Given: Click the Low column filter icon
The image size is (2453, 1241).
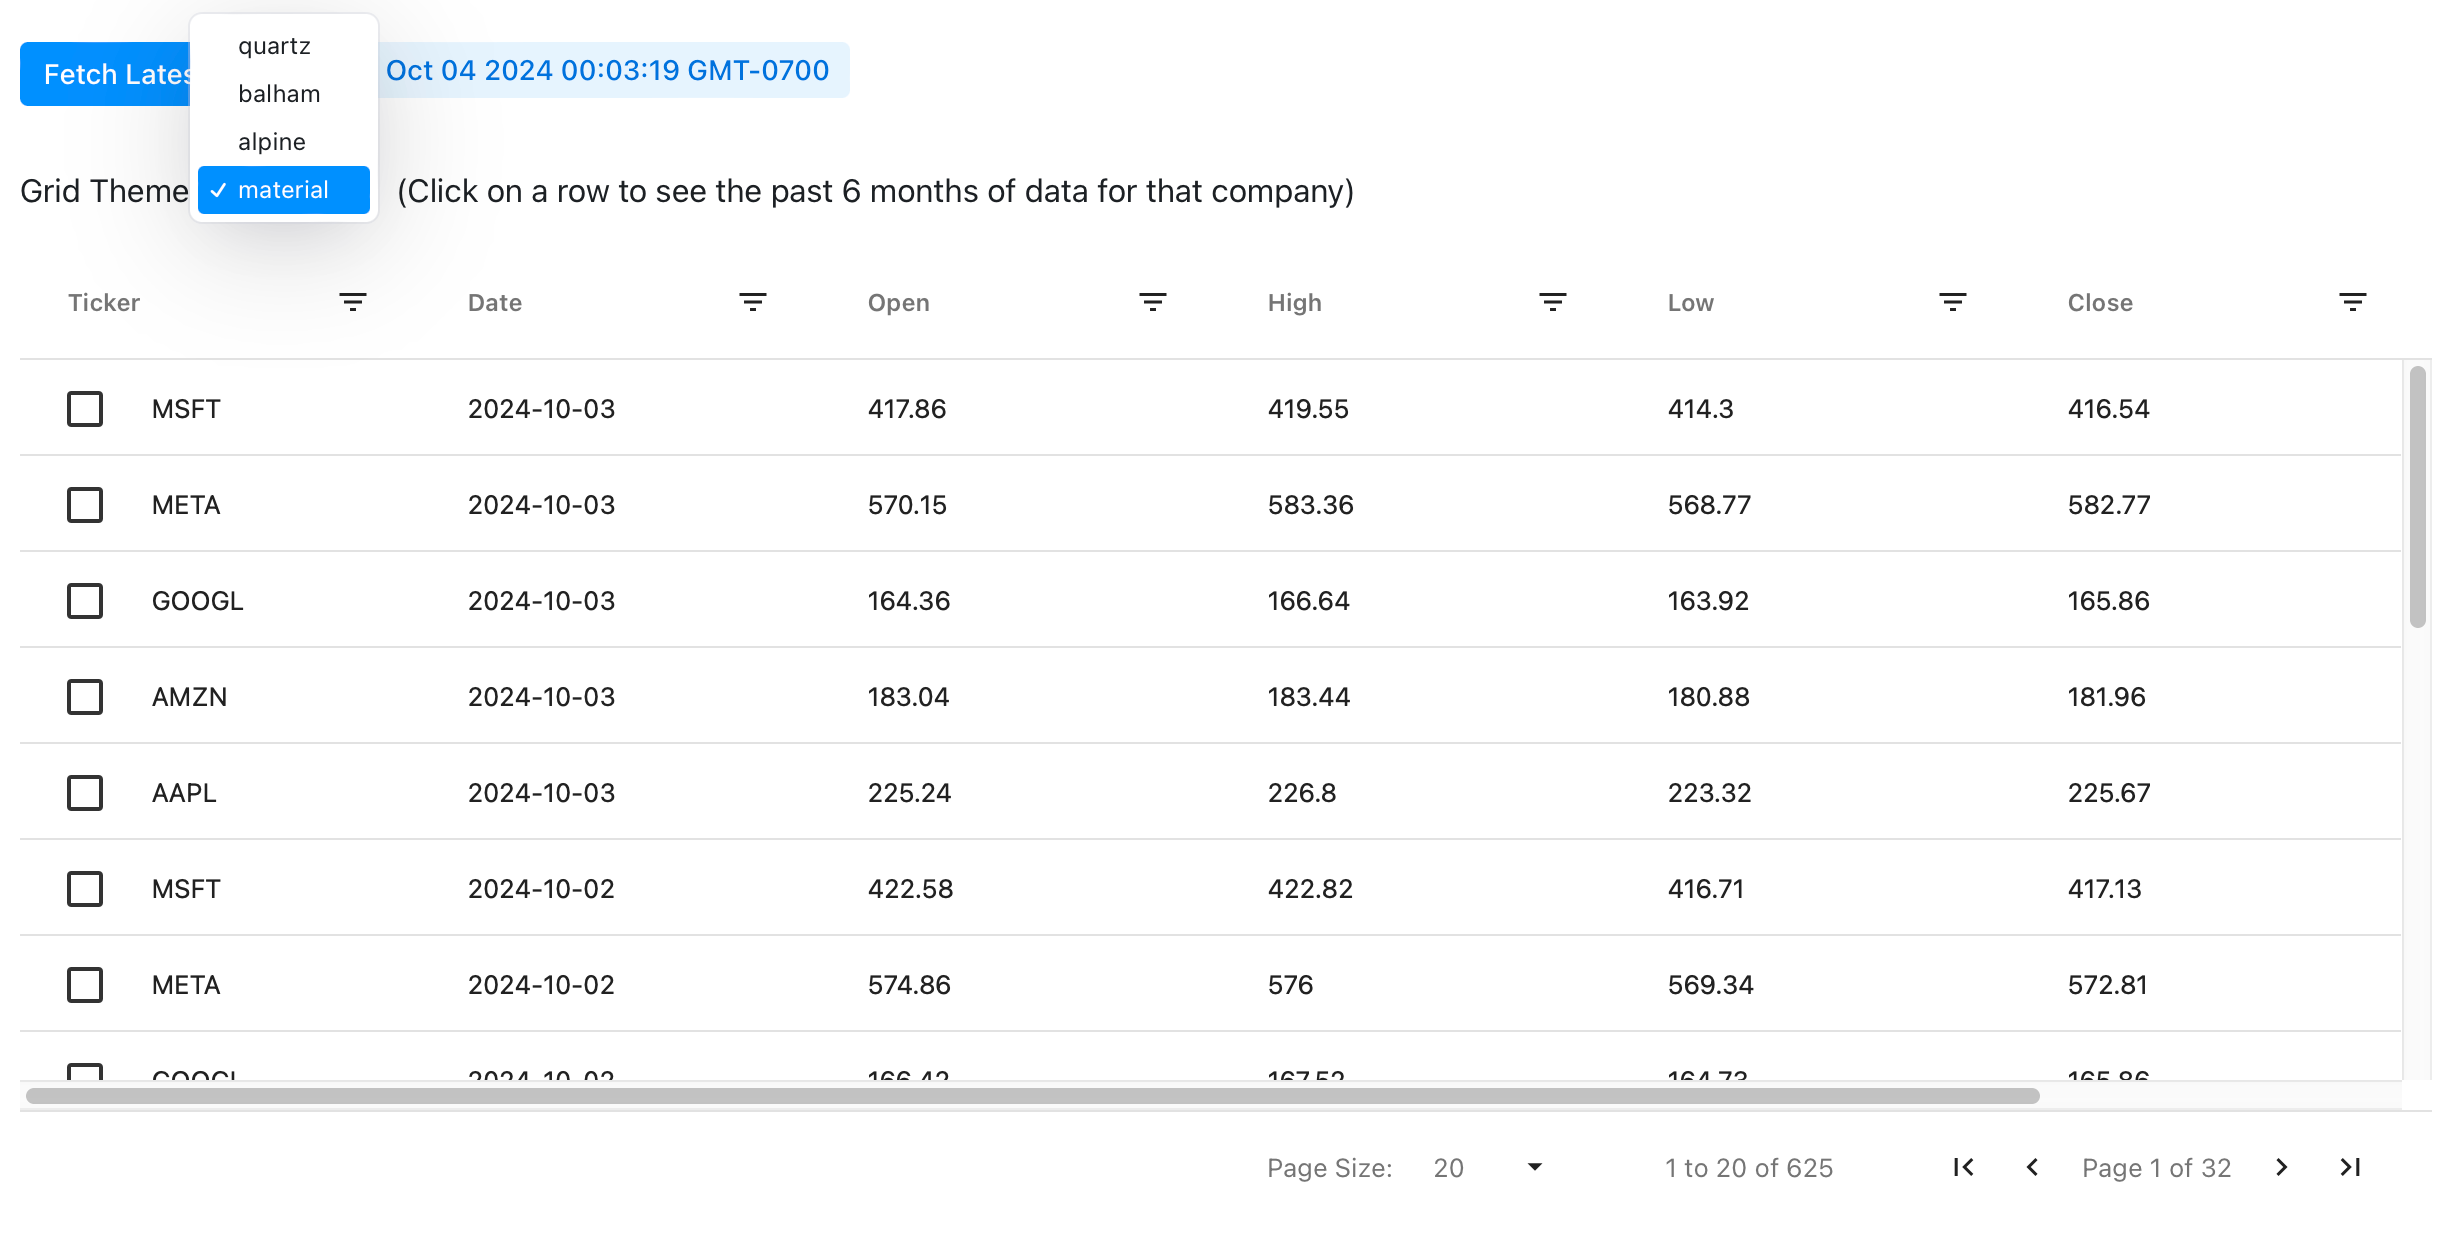Looking at the screenshot, I should point(1952,302).
